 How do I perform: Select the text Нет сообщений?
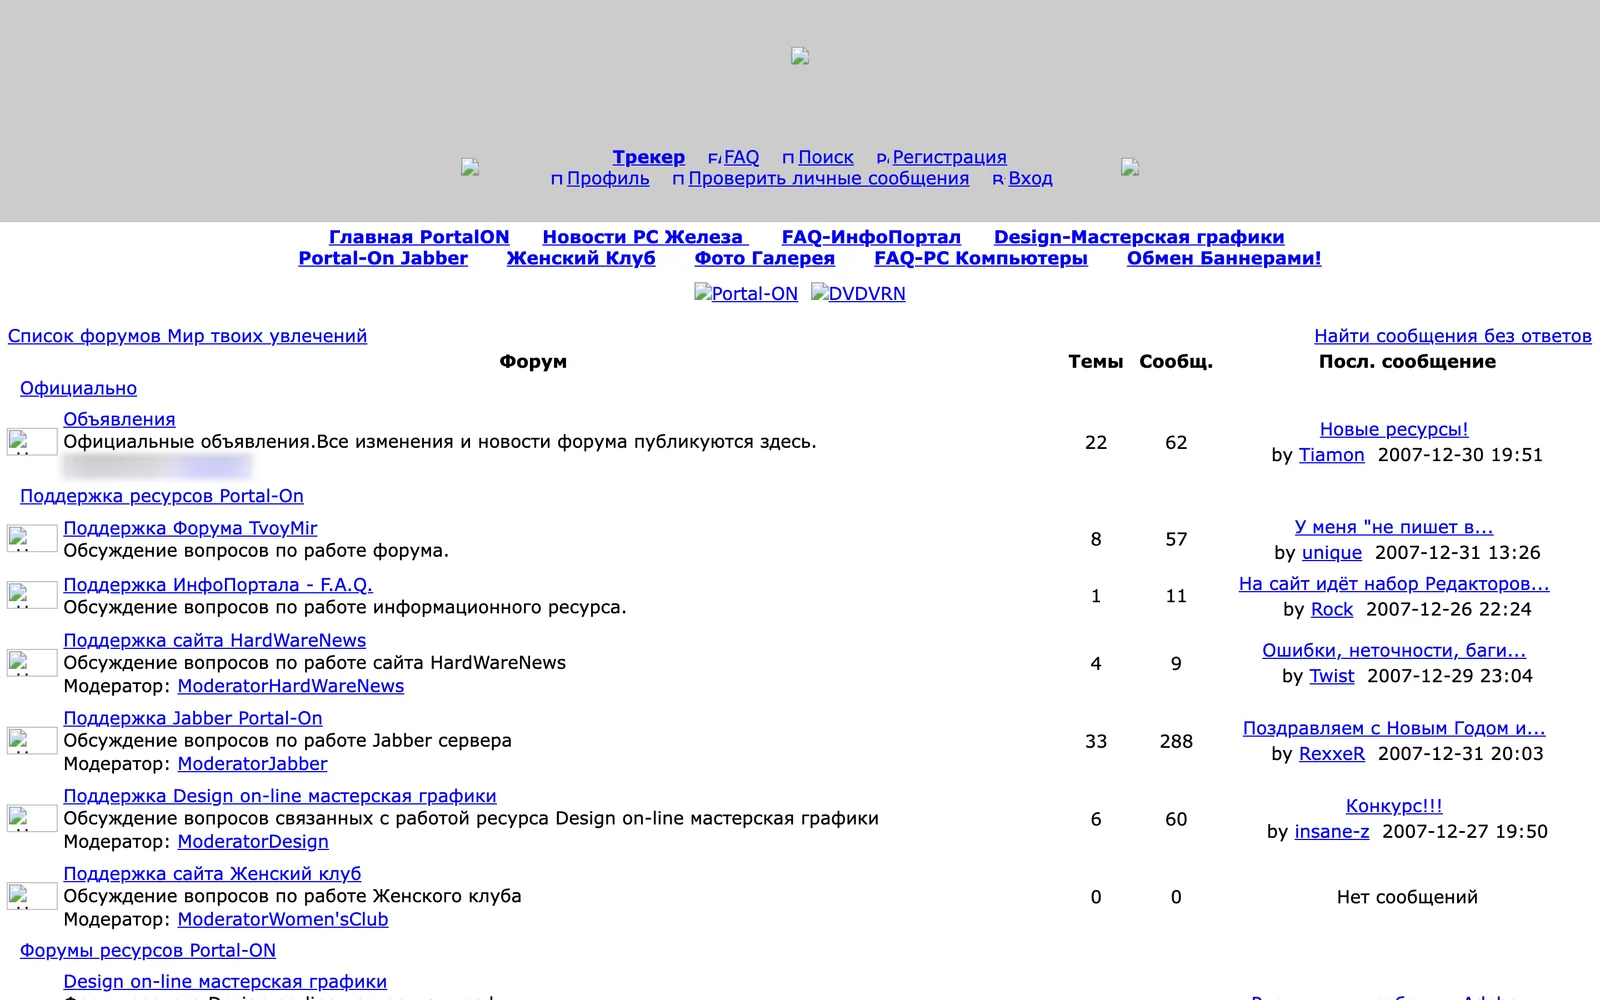[1407, 897]
